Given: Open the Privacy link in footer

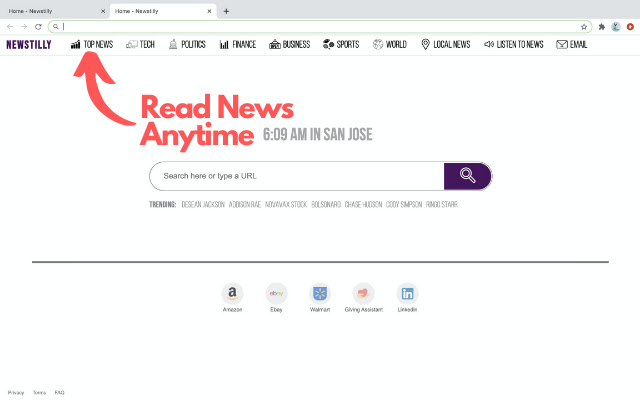Looking at the screenshot, I should [x=16, y=393].
